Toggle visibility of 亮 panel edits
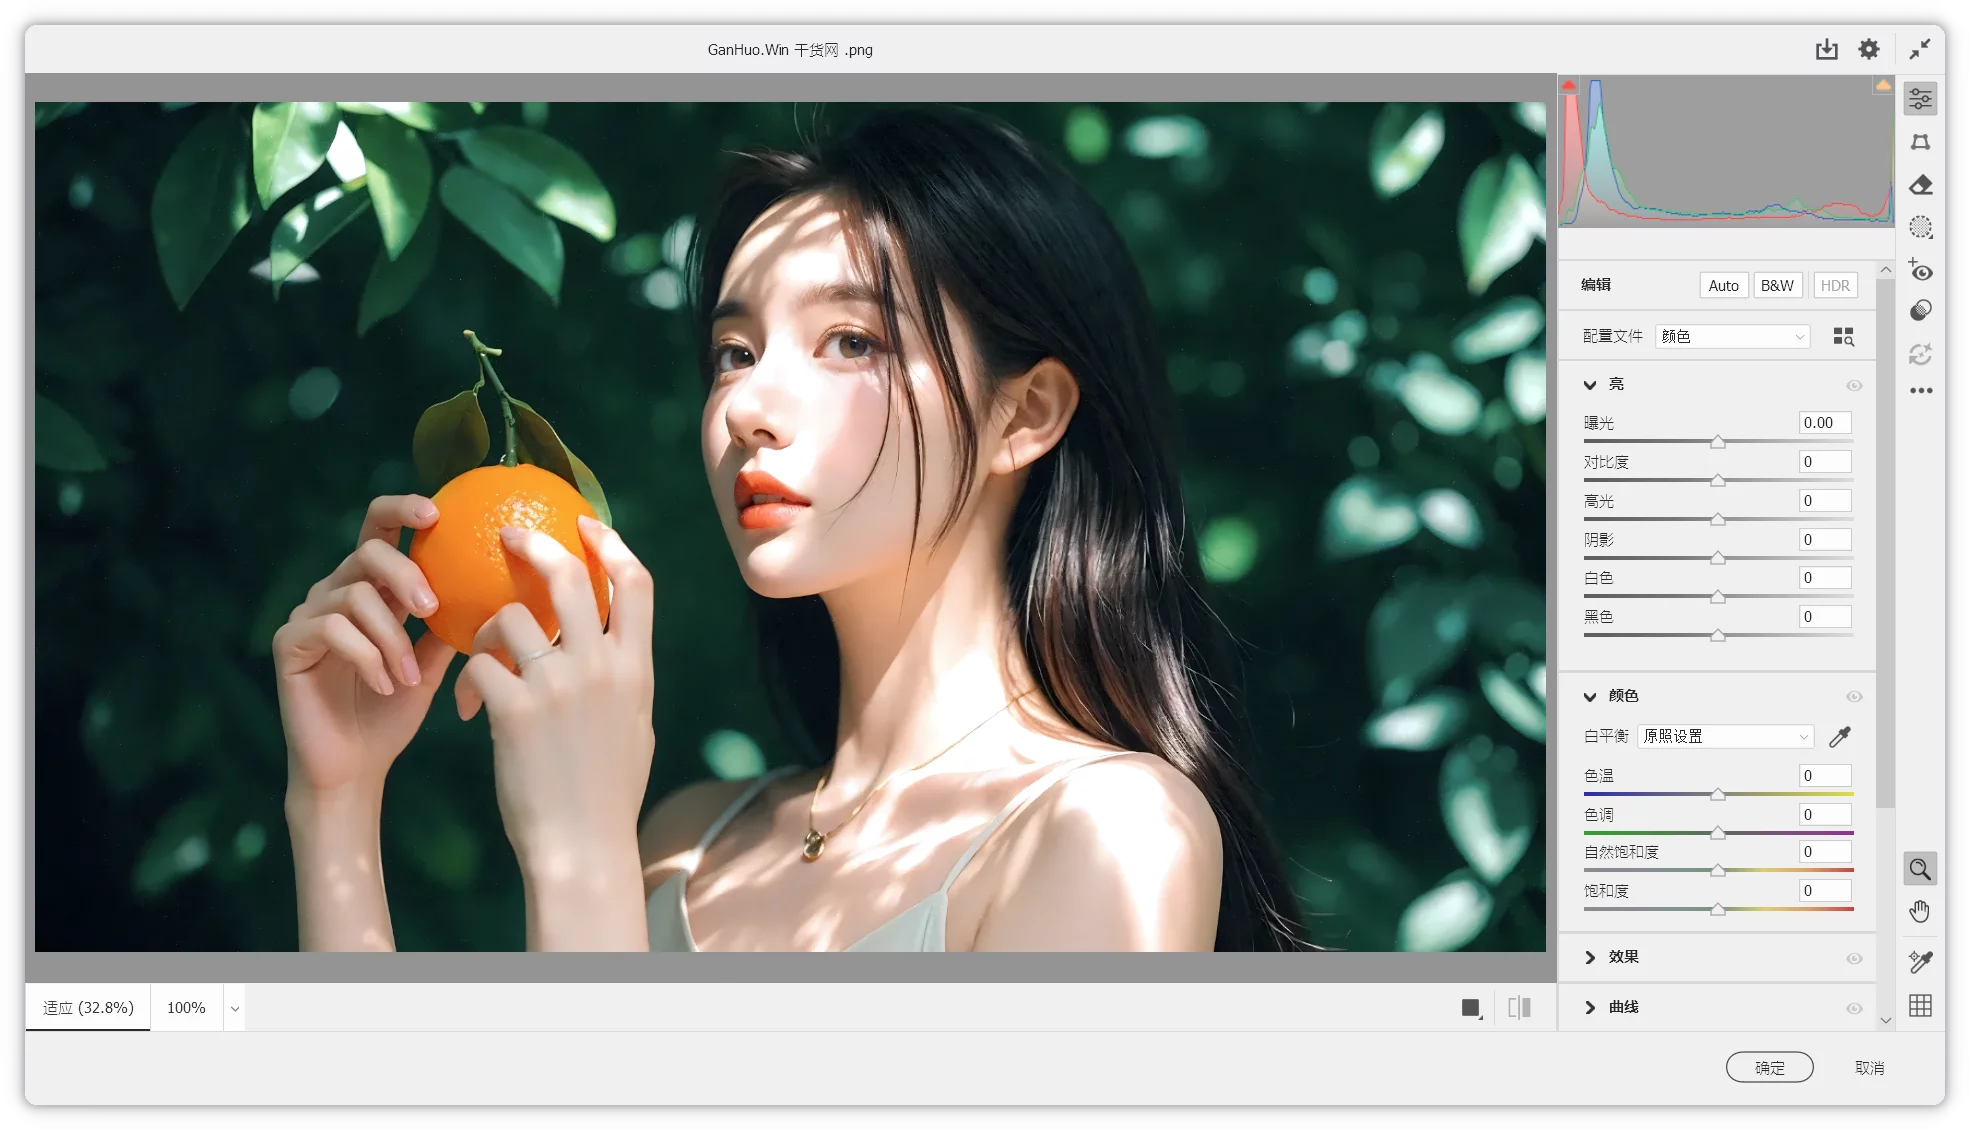 [x=1854, y=385]
